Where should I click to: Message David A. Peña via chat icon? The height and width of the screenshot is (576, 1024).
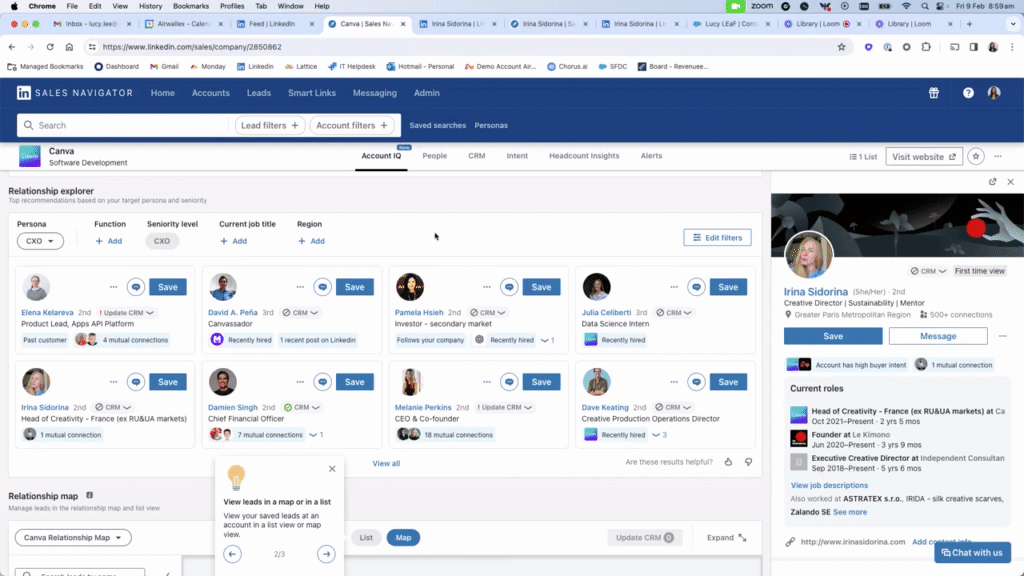(323, 287)
